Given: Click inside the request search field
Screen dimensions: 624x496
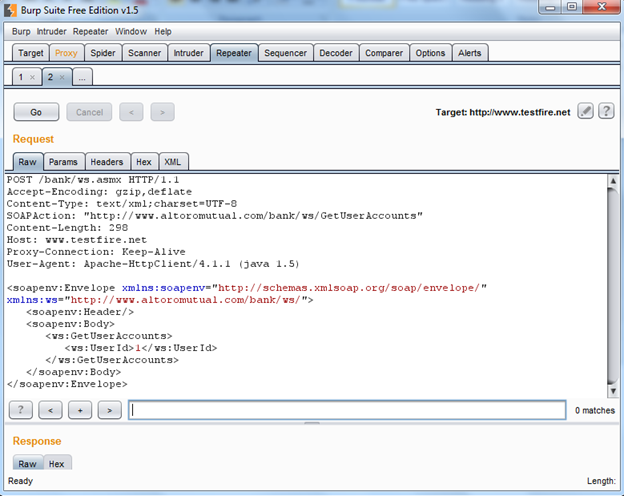Looking at the screenshot, I should coord(346,410).
